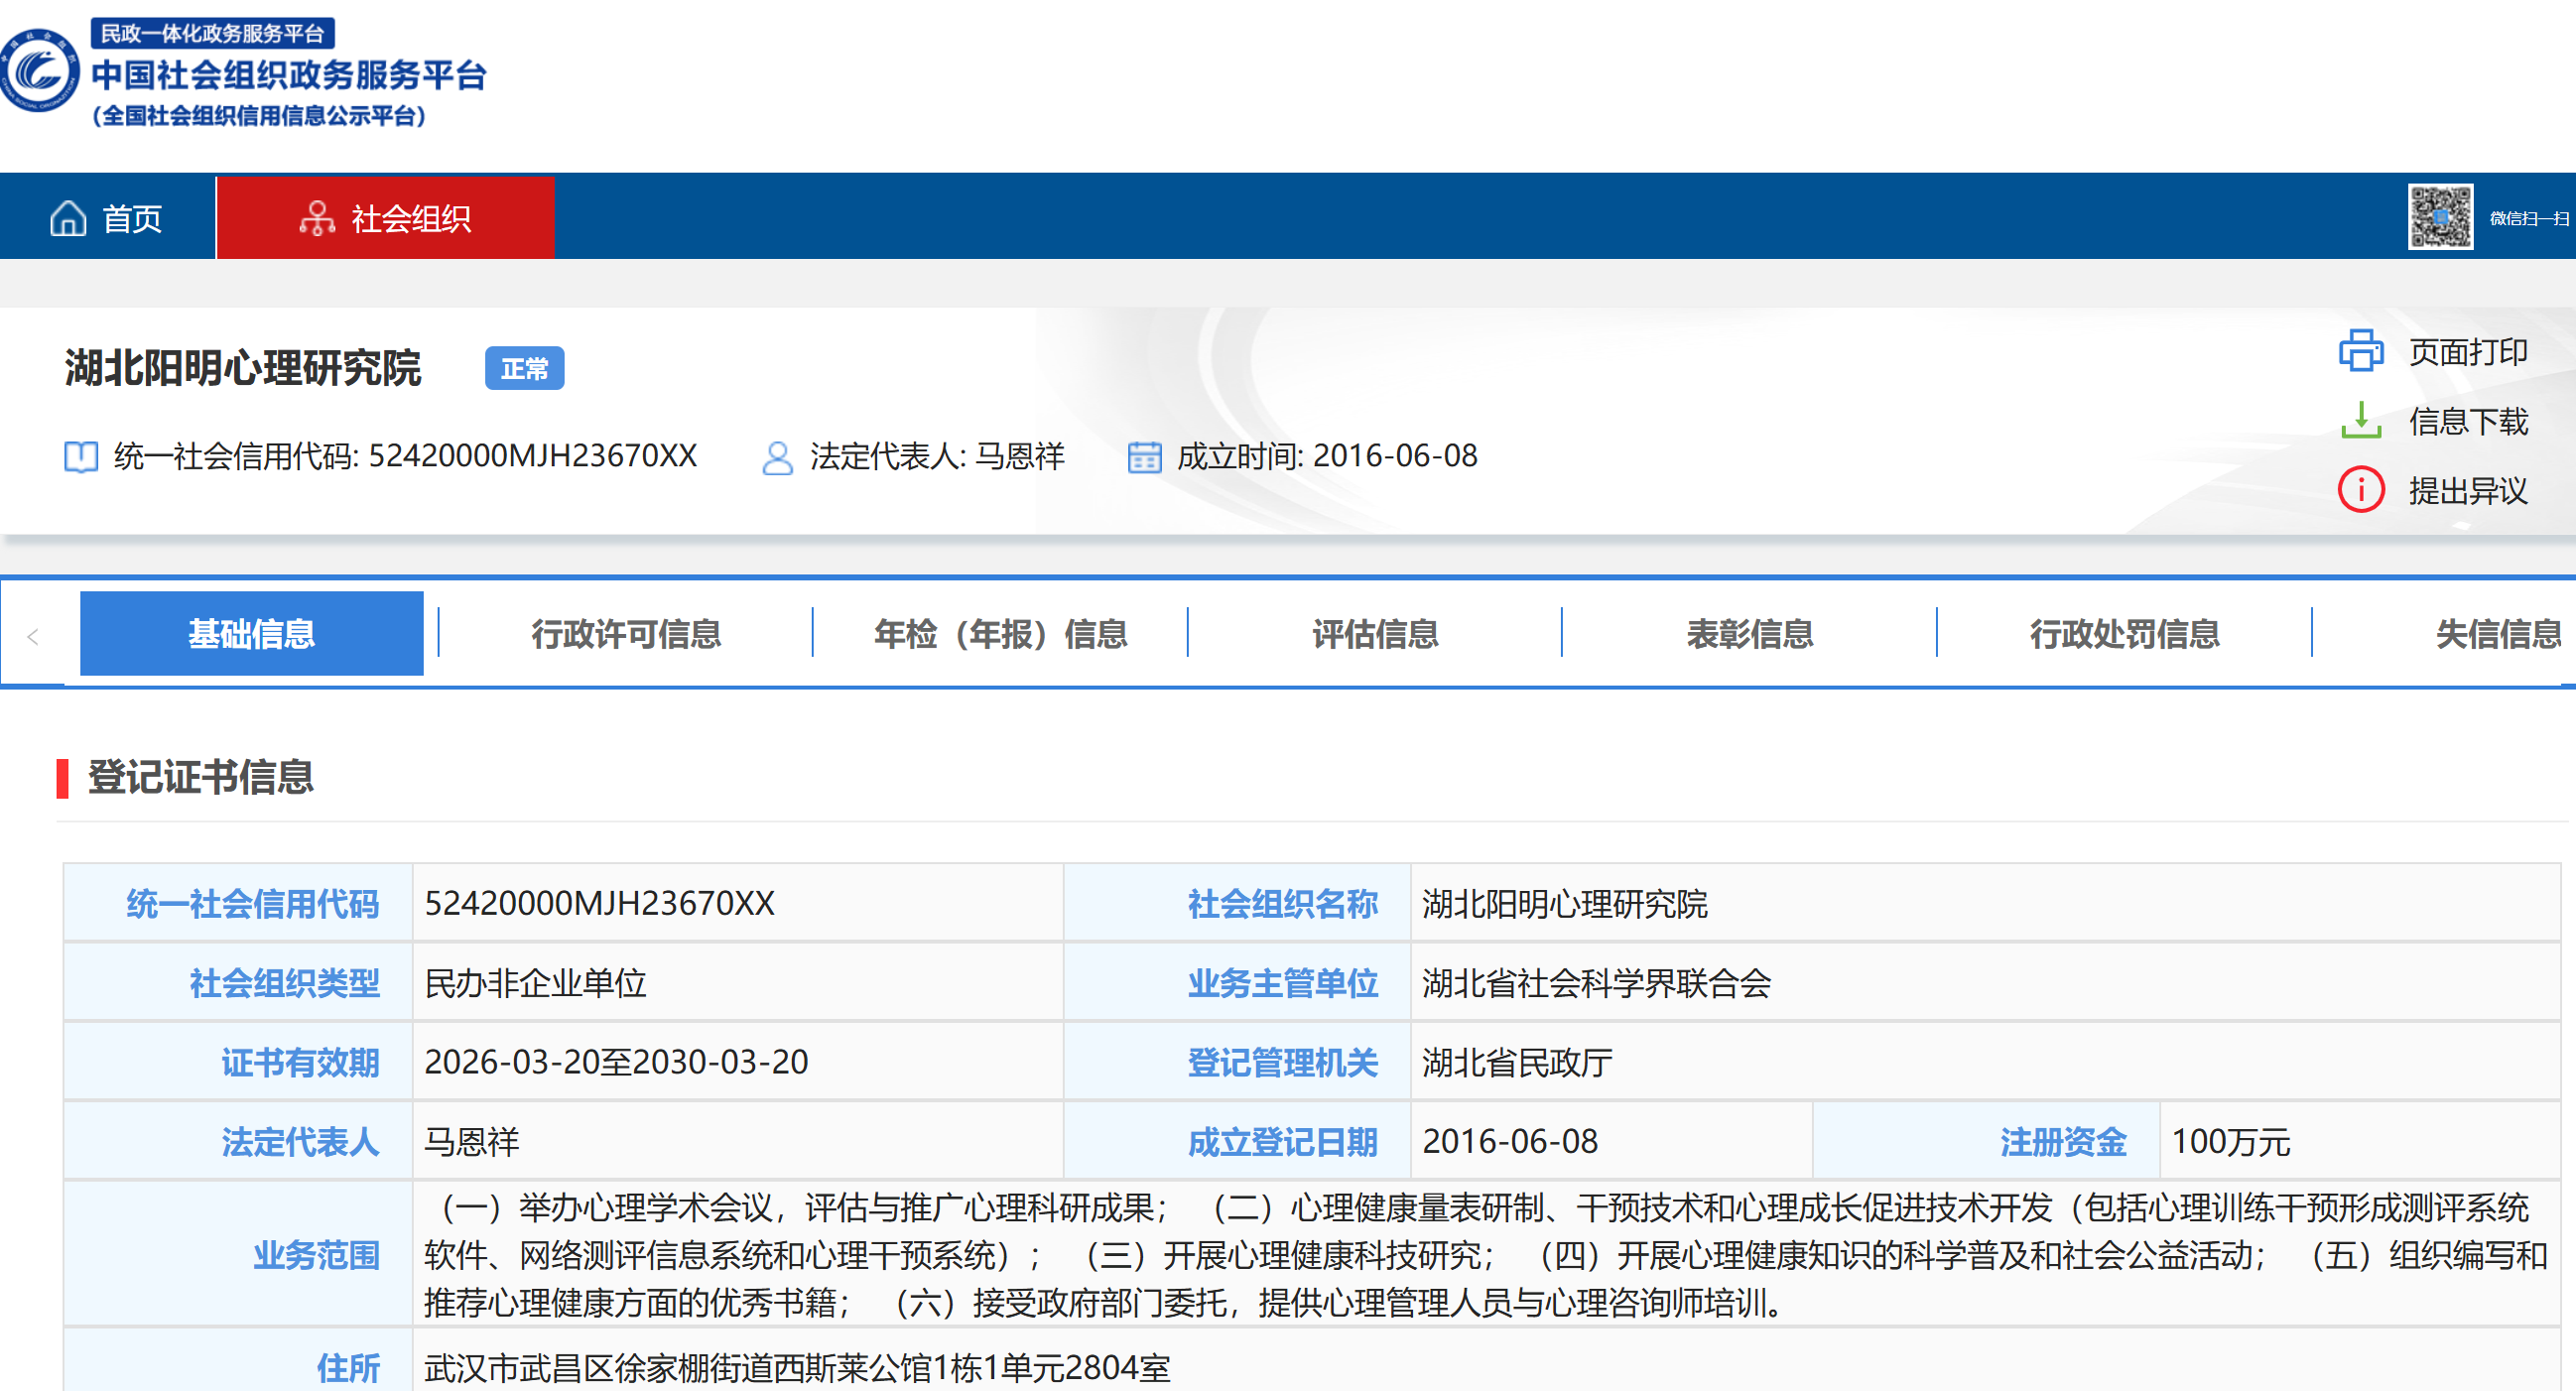2576x1391 pixels.
Task: Click the home icon beside 首页
Action: point(68,217)
